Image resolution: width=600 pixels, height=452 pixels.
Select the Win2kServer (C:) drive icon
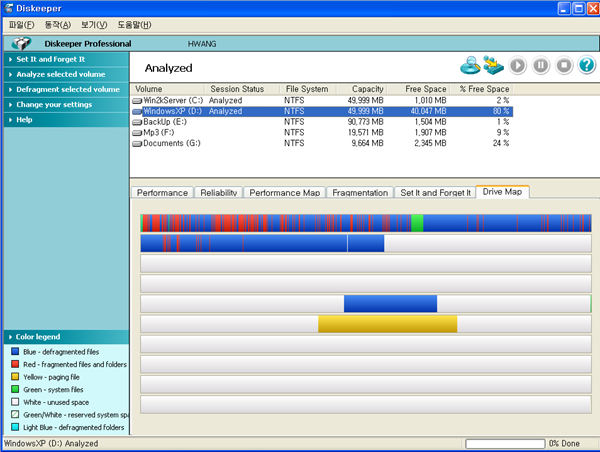click(x=137, y=101)
